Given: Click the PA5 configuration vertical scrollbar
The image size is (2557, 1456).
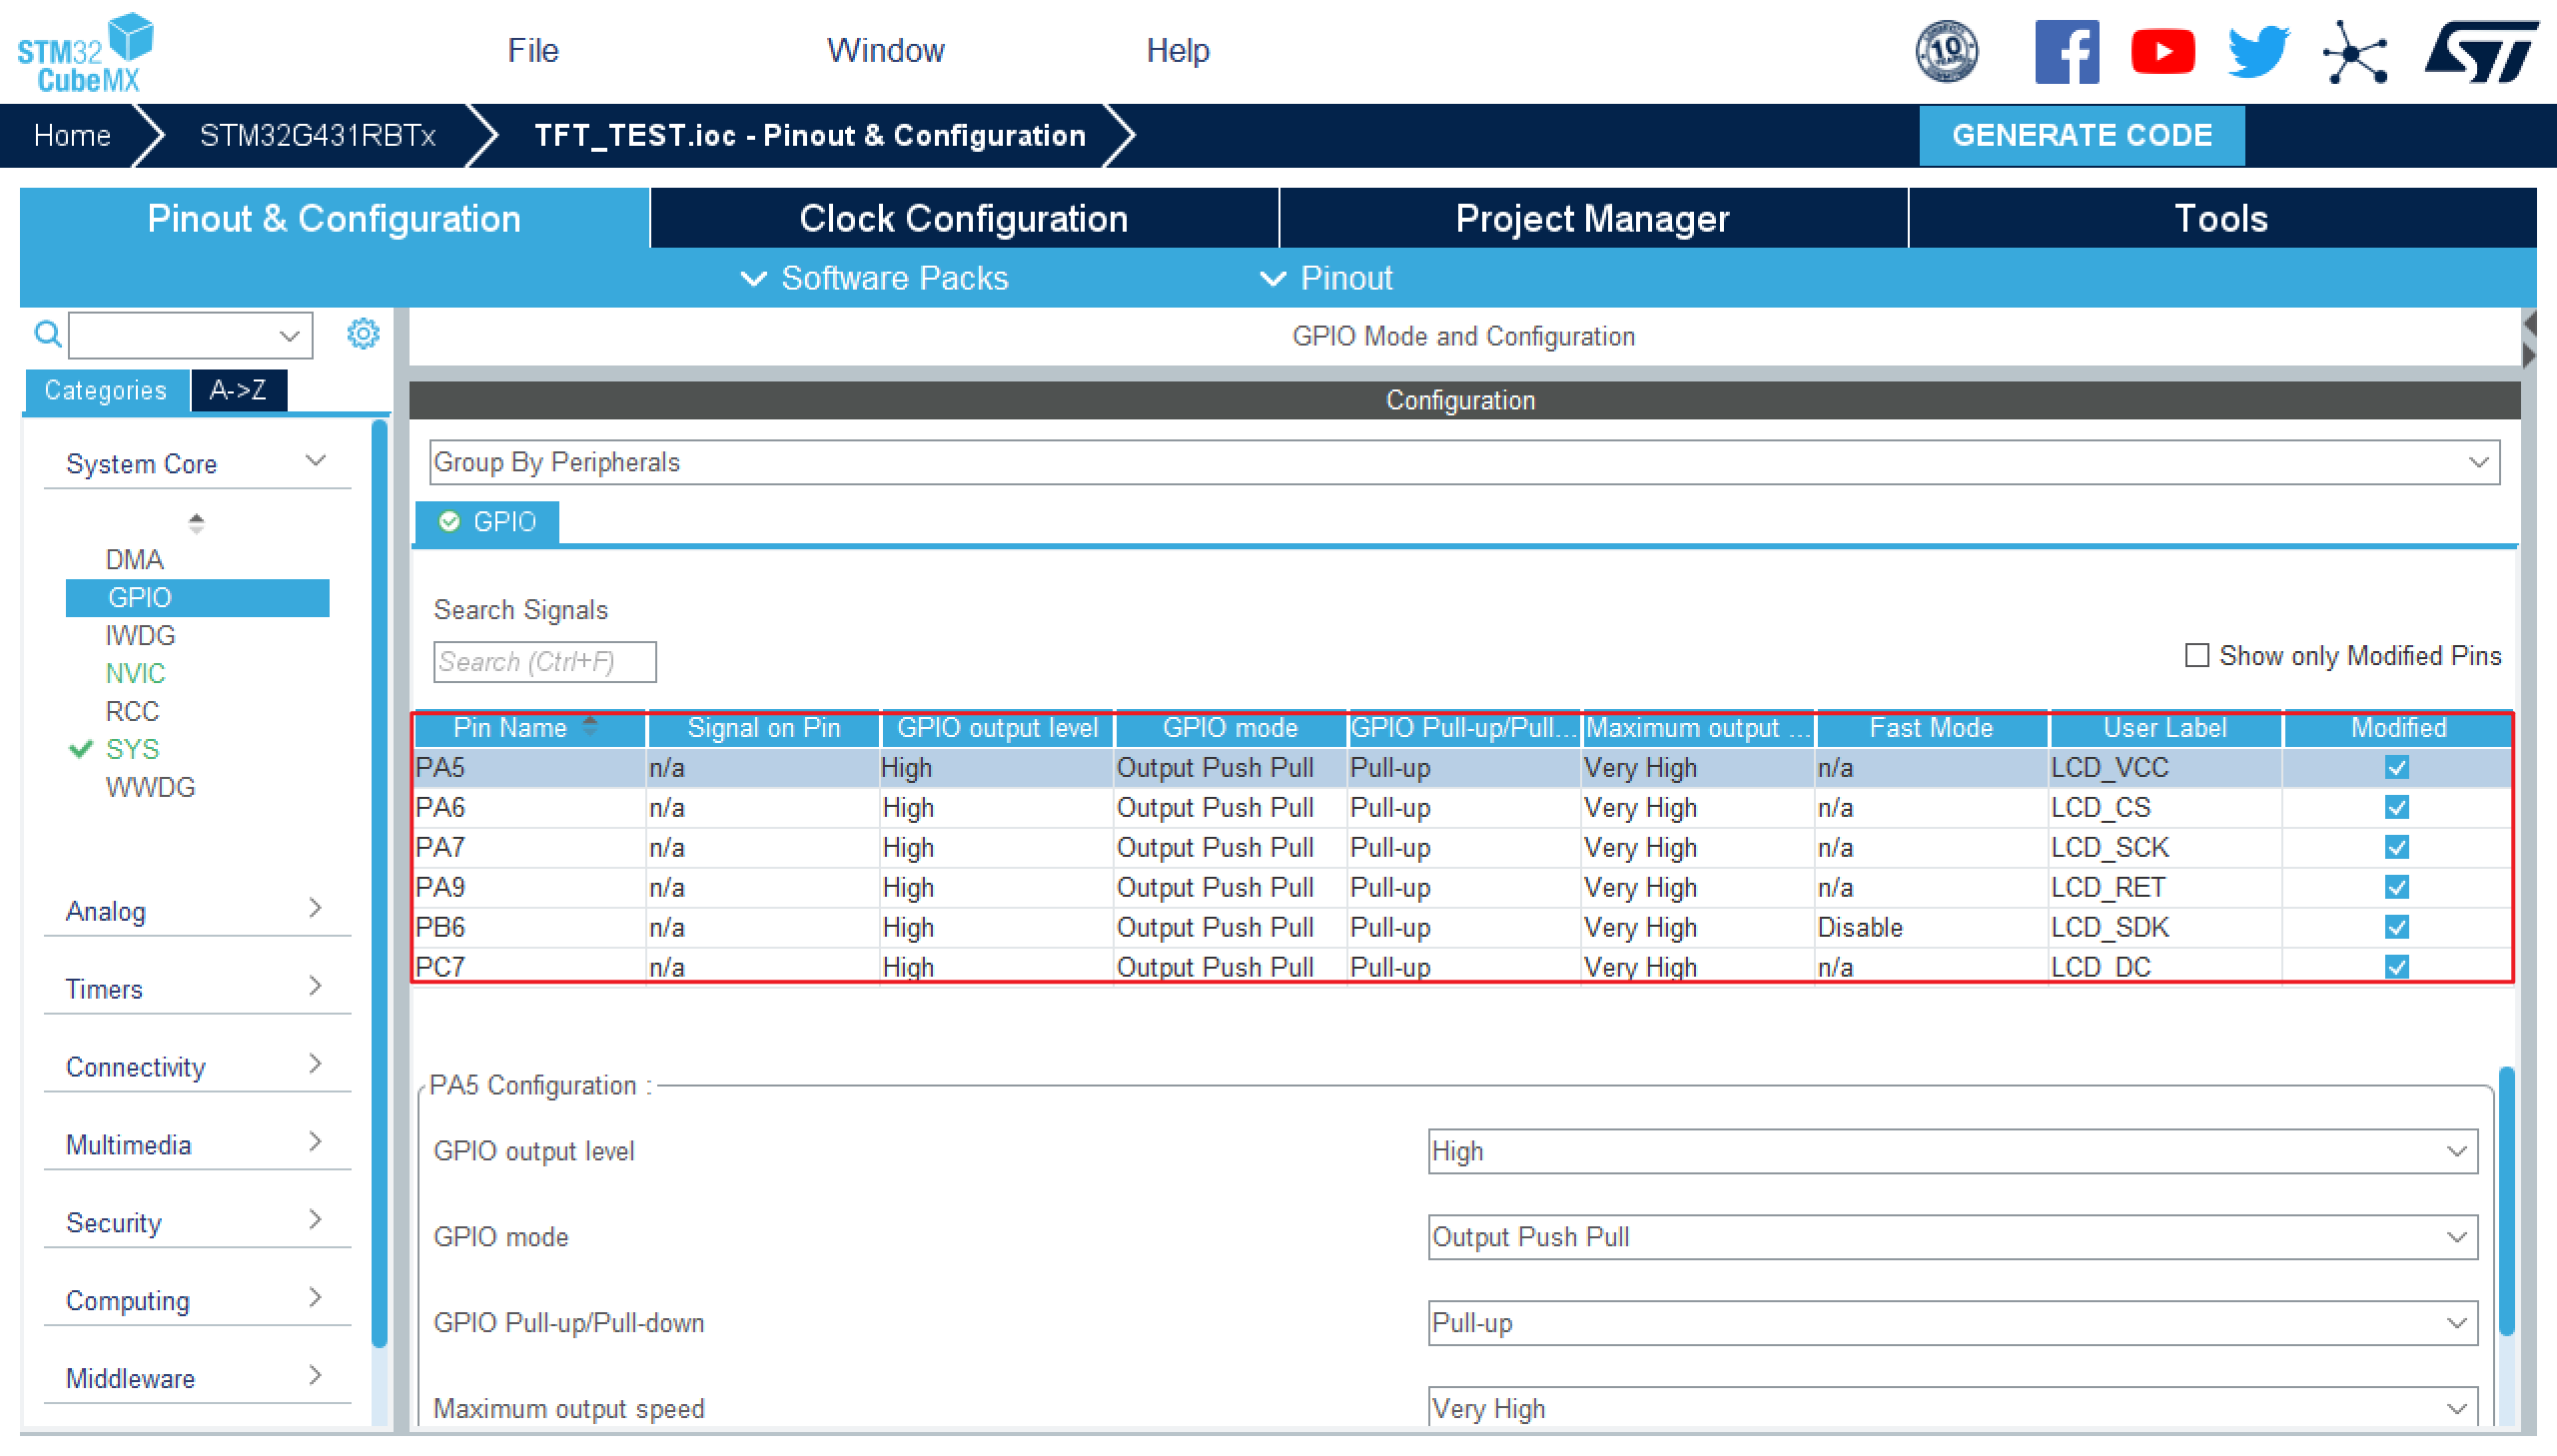Looking at the screenshot, I should click(x=2506, y=1200).
